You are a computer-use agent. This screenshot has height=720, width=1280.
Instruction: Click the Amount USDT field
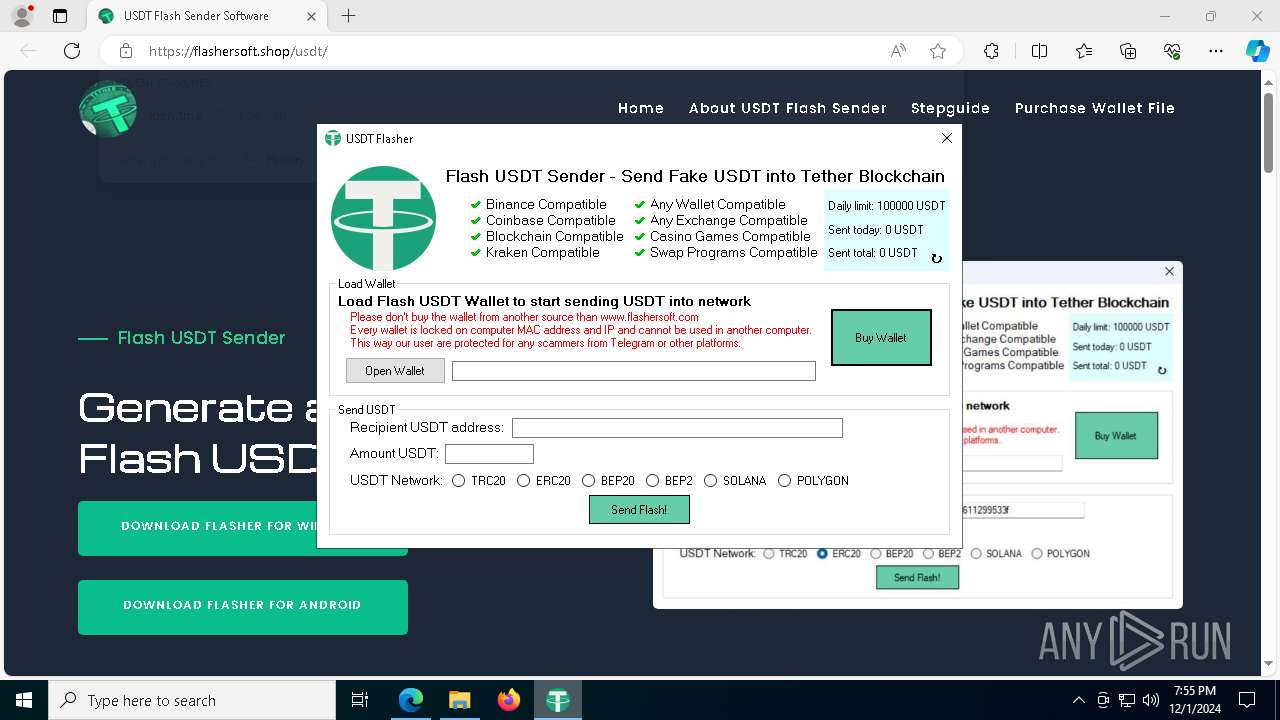(x=489, y=454)
